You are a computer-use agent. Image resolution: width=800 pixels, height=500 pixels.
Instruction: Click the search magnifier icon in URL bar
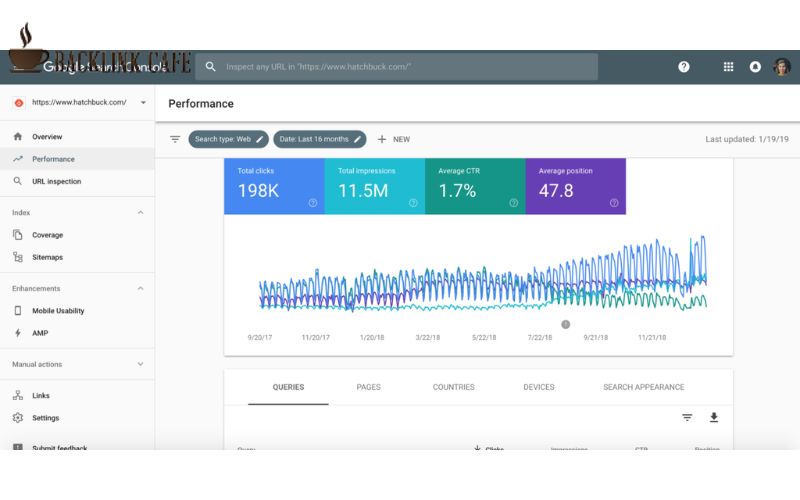click(x=210, y=67)
